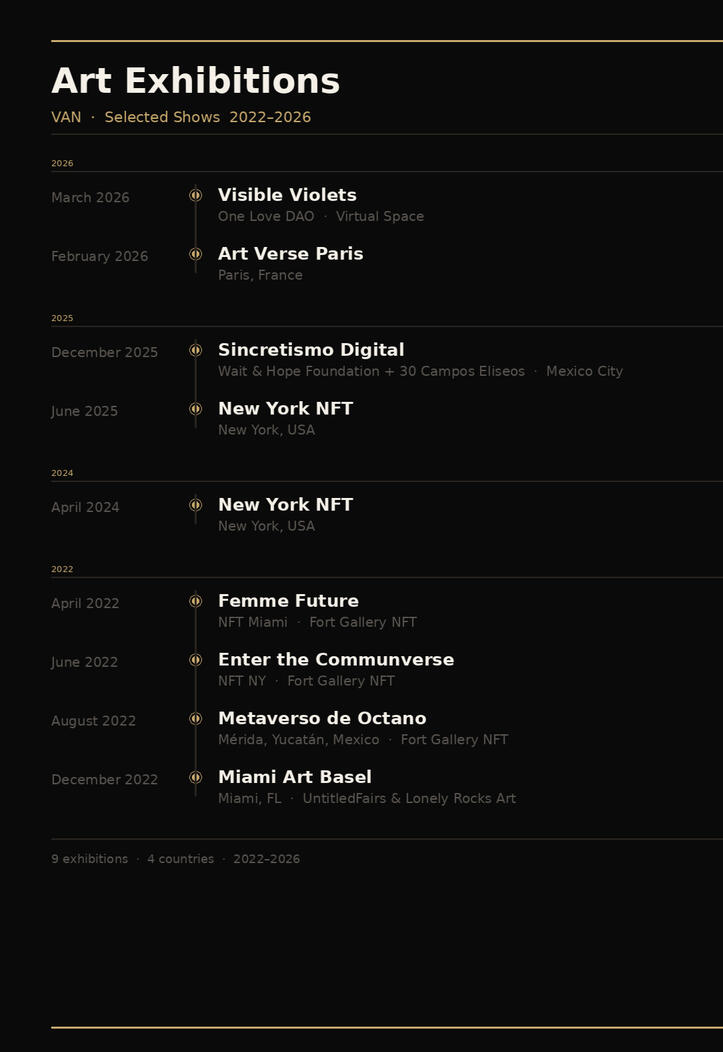Click the marker icon next to June 2025
This screenshot has width=723, height=1052.
point(195,409)
